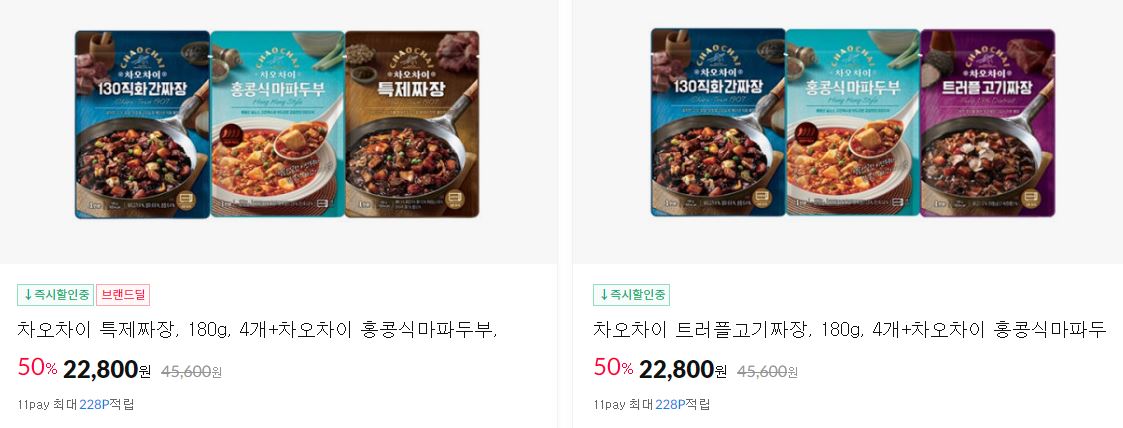Screen dimensions: 1123x428
Task: Click the right product's 50% discount label
Action: click(x=613, y=368)
